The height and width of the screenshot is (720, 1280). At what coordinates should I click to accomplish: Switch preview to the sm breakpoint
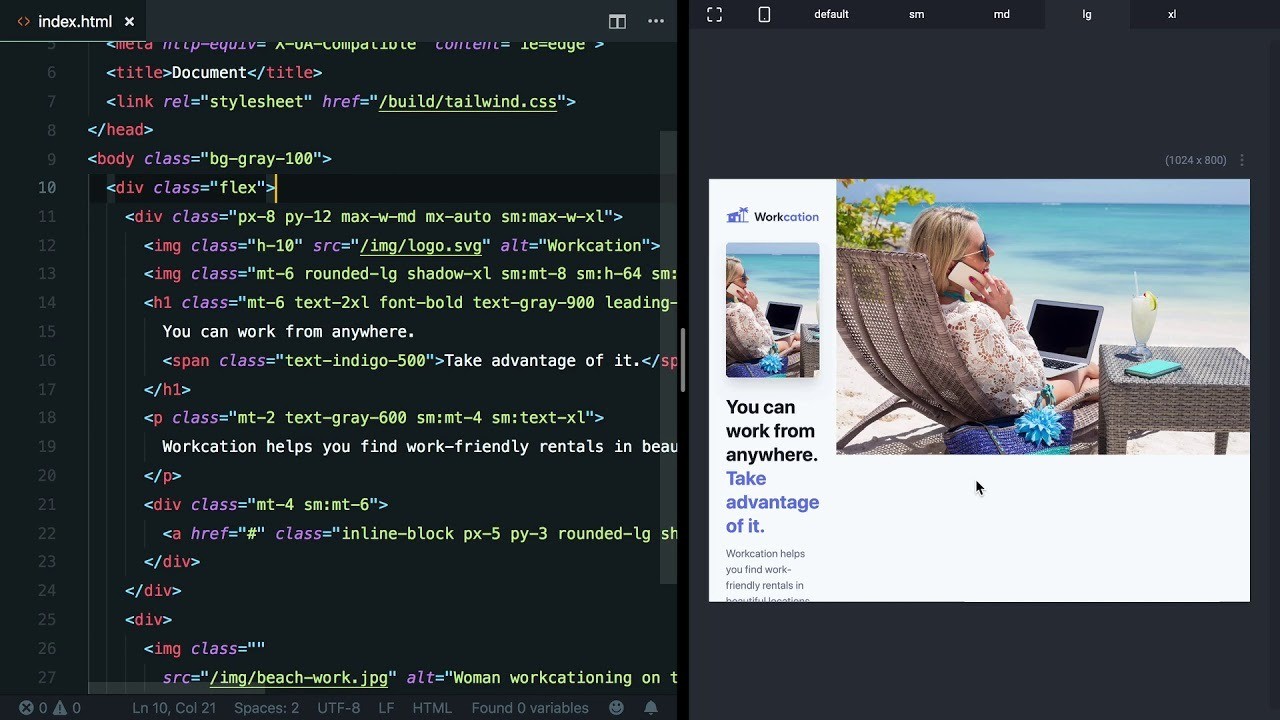[916, 14]
